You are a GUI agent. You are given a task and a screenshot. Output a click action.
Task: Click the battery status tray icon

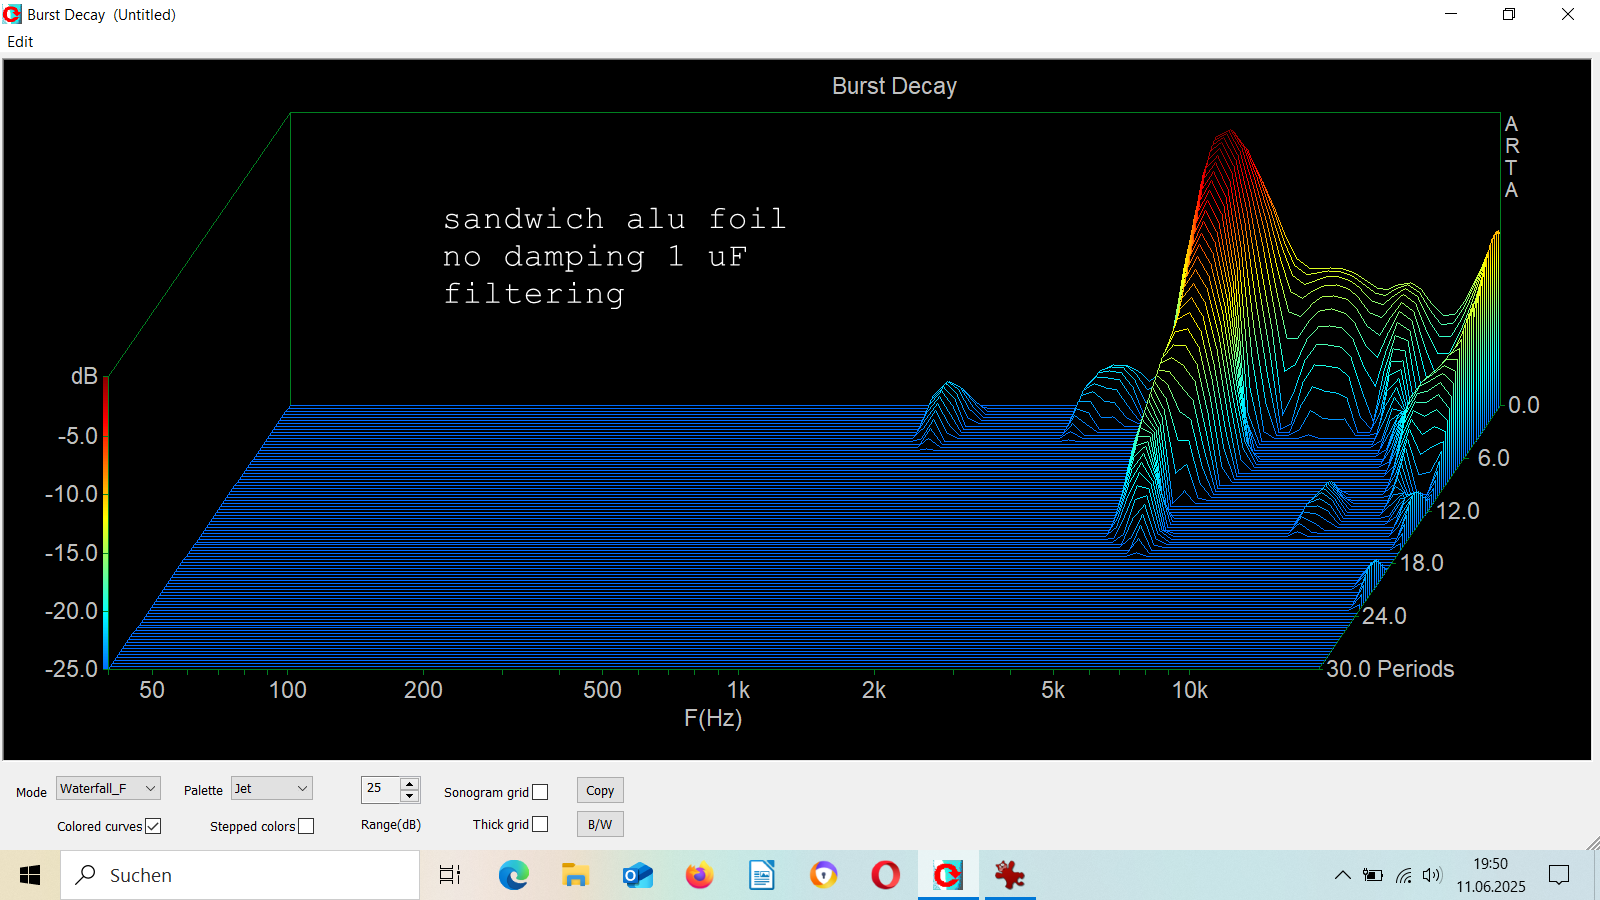[x=1373, y=875]
